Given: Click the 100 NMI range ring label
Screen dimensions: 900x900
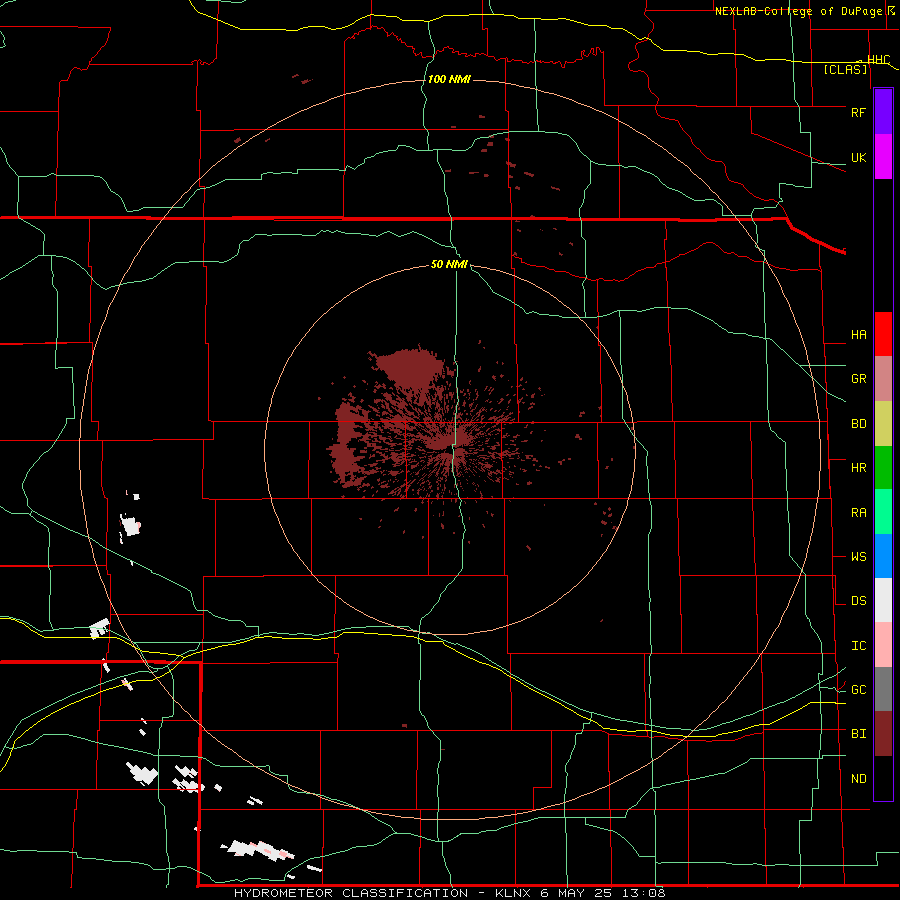Looking at the screenshot, I should 449,79.
